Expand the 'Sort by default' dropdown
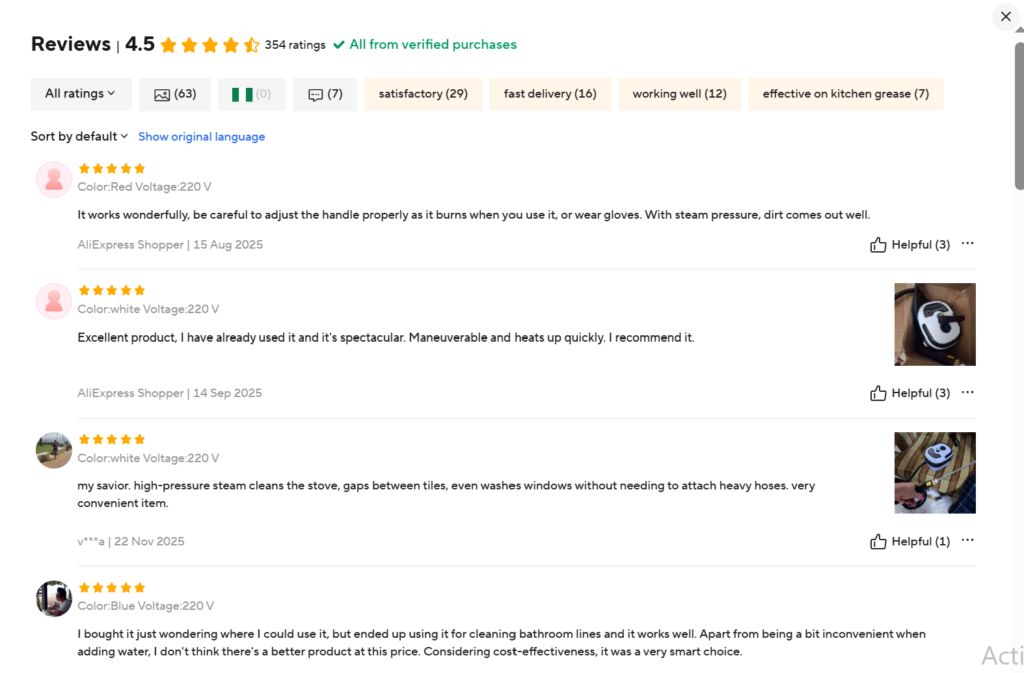 coord(79,136)
